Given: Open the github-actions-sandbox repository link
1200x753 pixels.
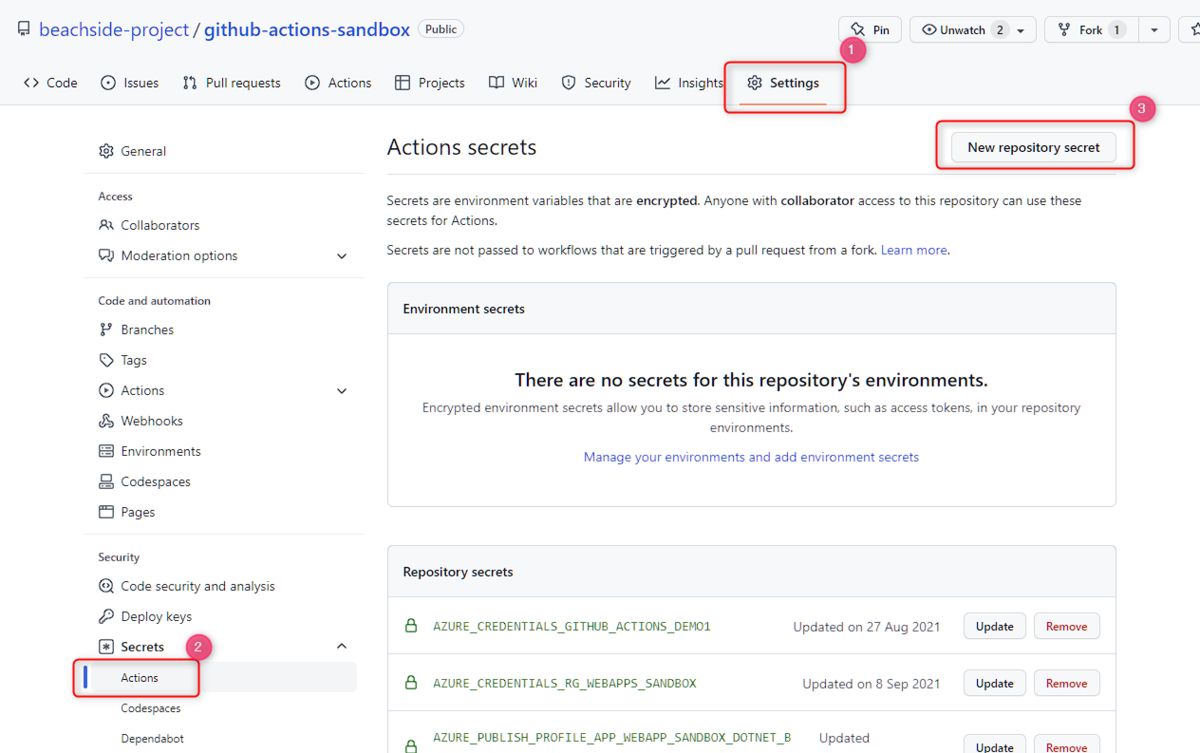Looking at the screenshot, I should pyautogui.click(x=307, y=30).
